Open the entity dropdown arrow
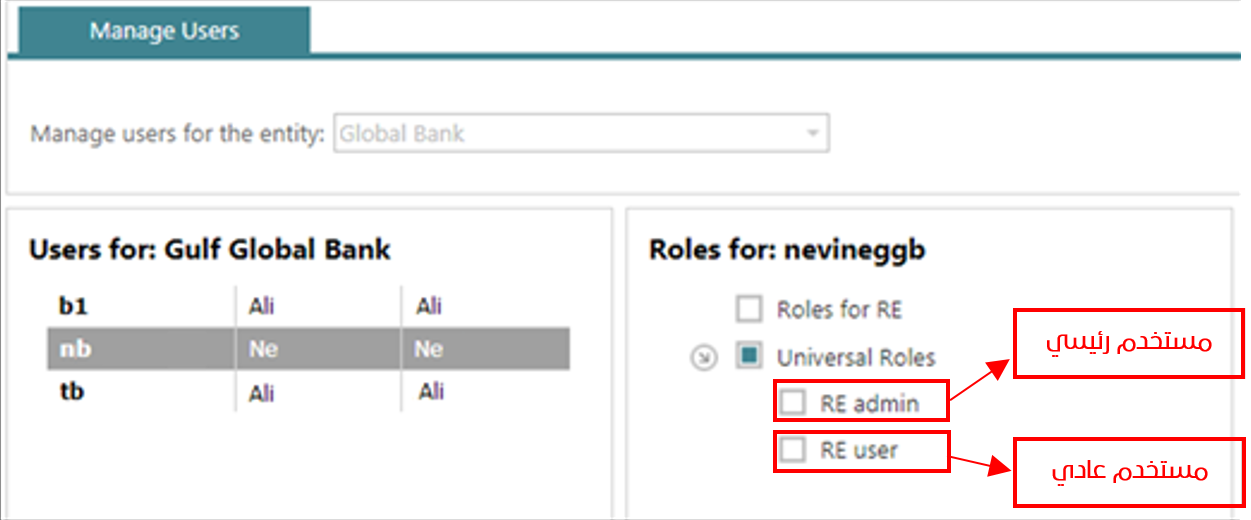The height and width of the screenshot is (520, 1251). 813,133
